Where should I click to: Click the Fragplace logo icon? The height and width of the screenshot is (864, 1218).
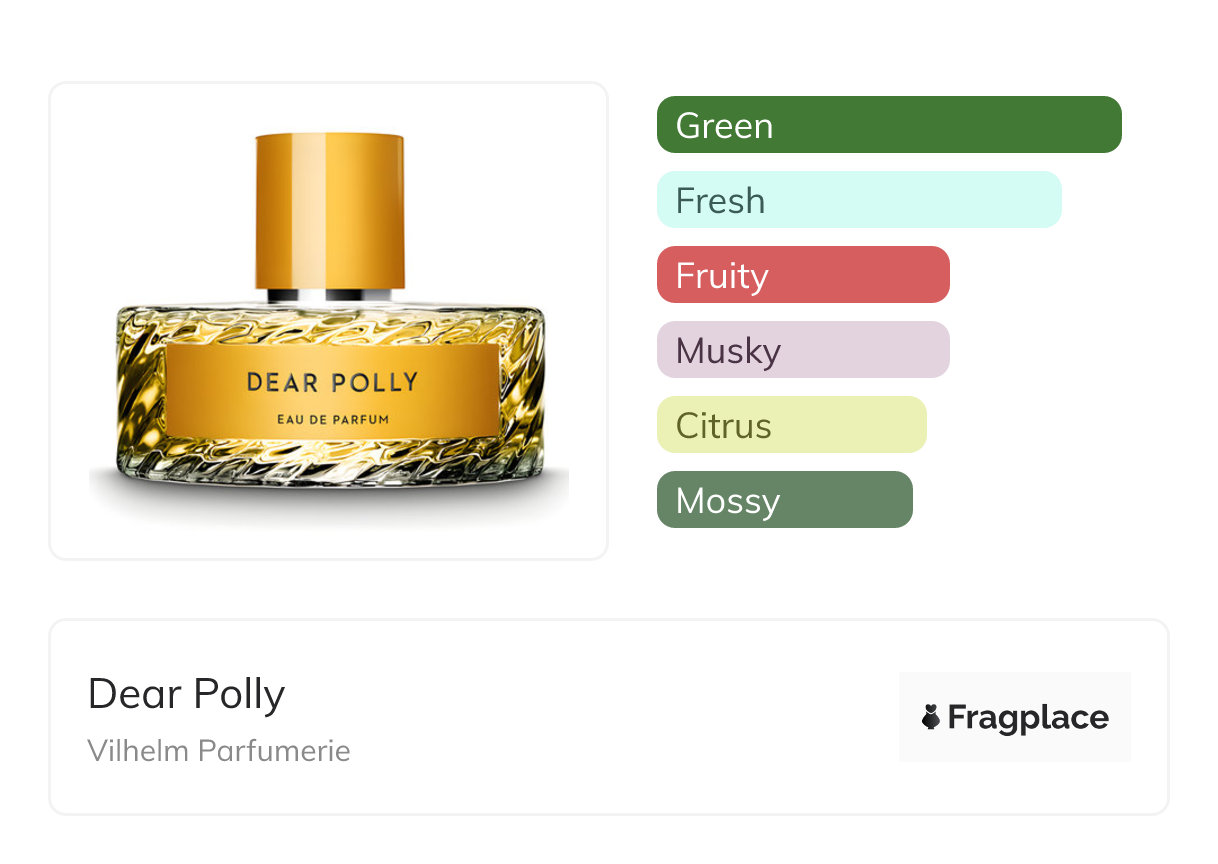[931, 717]
